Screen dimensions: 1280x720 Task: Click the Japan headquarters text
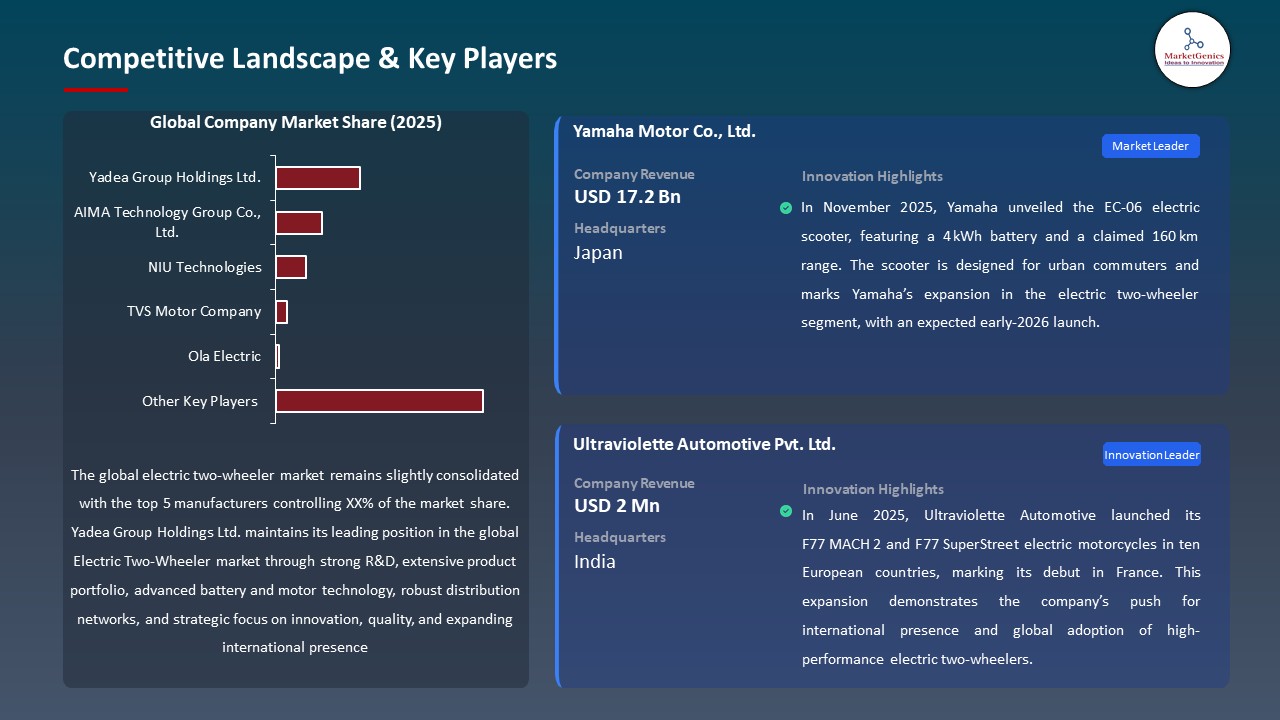pyautogui.click(x=598, y=253)
